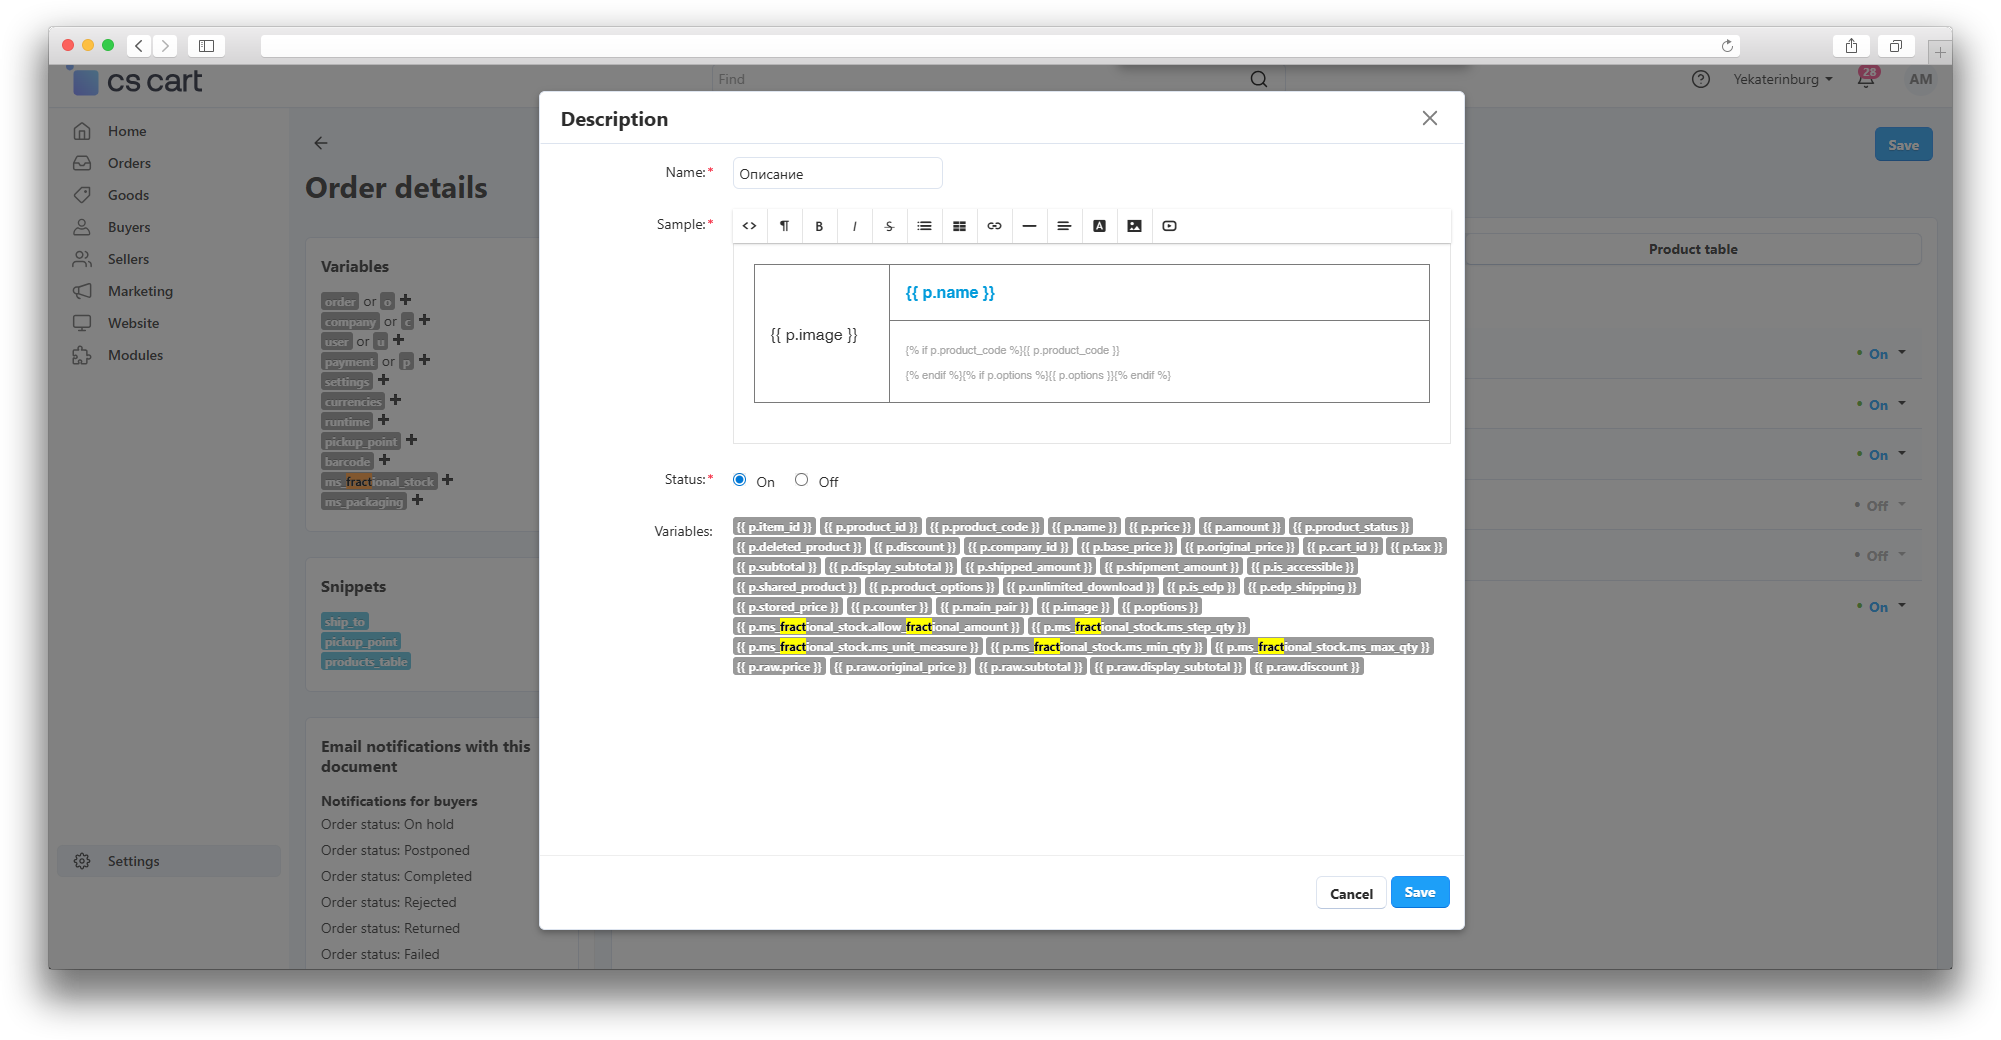Viewport: 2001px width, 1040px height.
Task: Open Settings in the left sidebar
Action: 133,861
